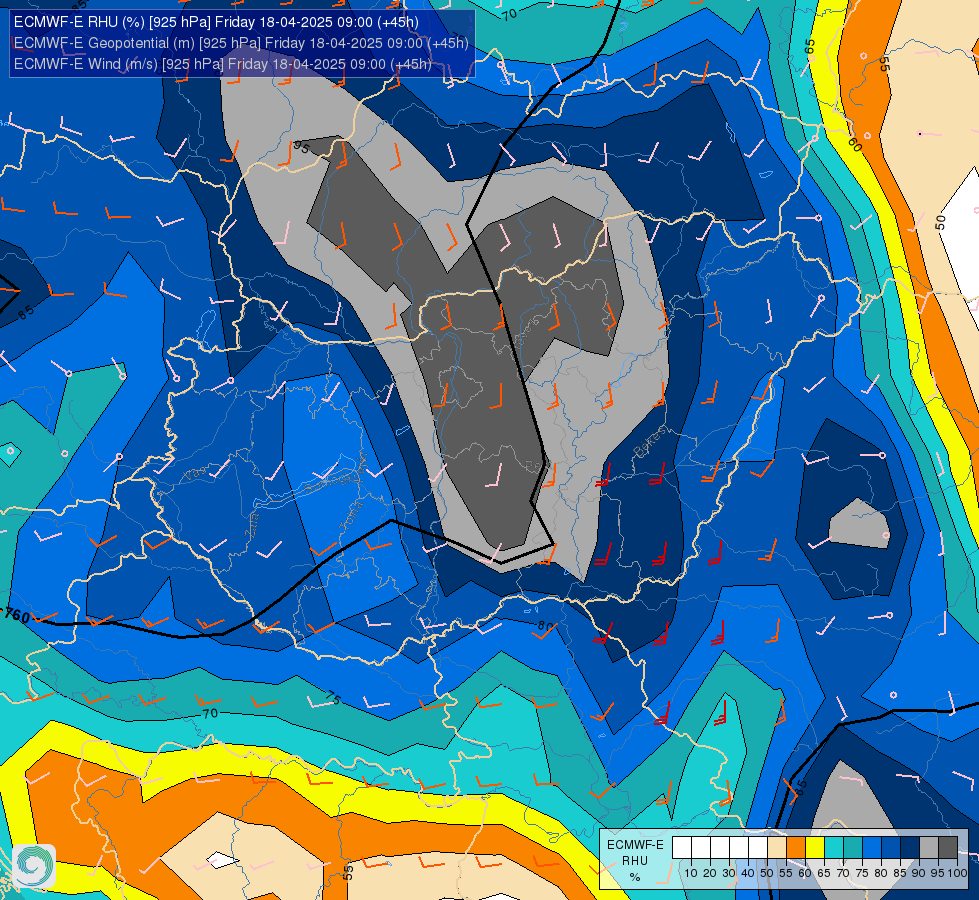Image resolution: width=979 pixels, height=900 pixels.
Task: Click the 760 geopotential contour label
Action: coord(16,615)
